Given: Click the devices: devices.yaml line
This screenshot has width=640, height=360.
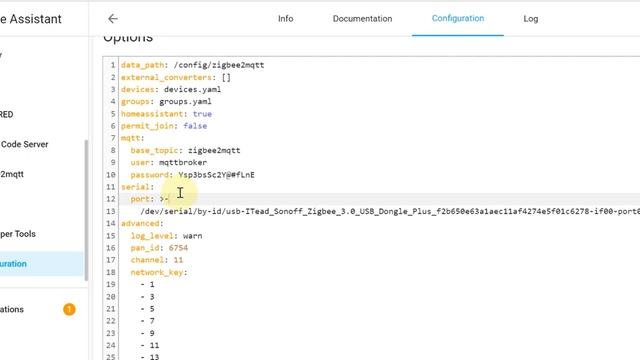Looking at the screenshot, I should [171, 89].
